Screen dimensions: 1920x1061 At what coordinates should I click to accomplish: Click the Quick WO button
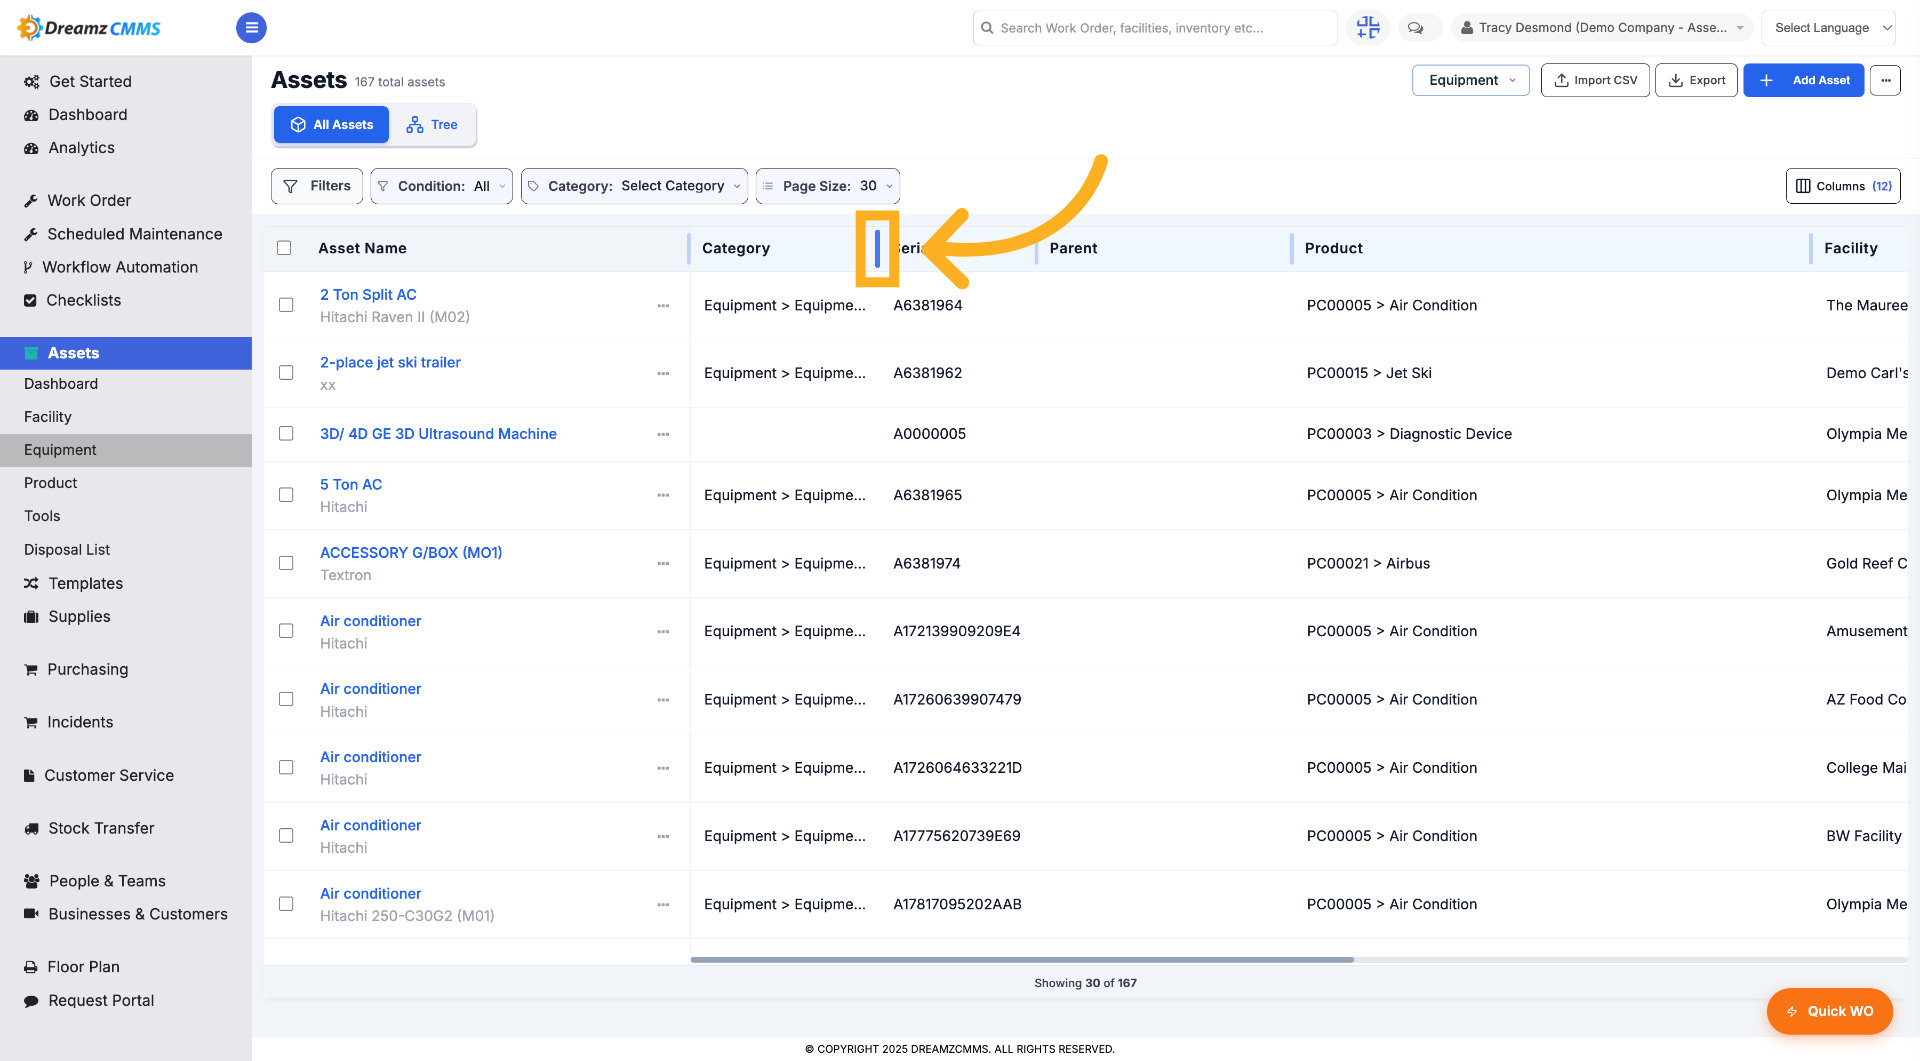pyautogui.click(x=1829, y=1011)
